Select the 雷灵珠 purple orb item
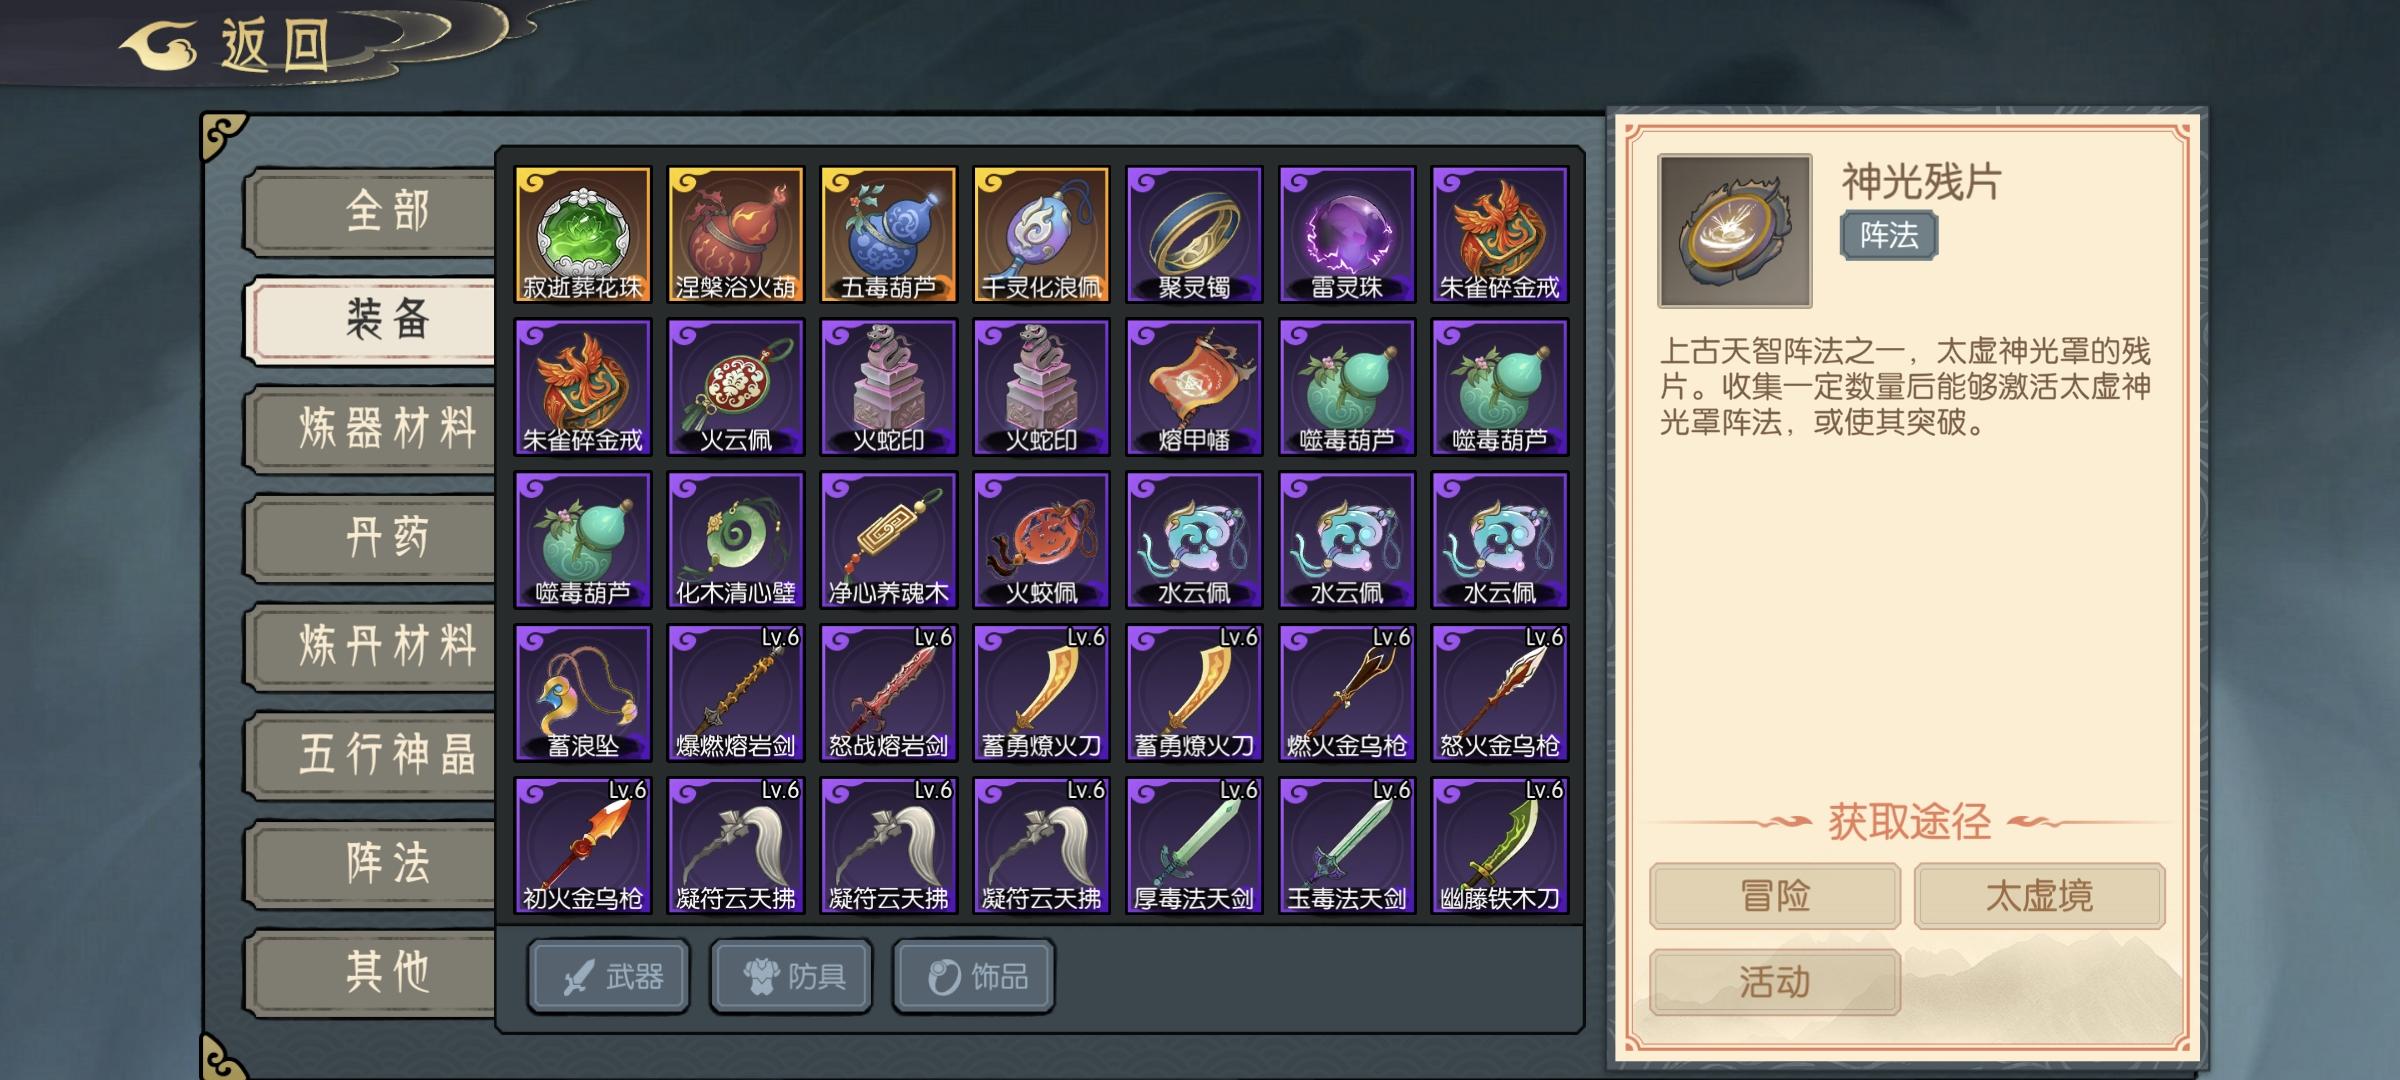Screen dimensions: 2400x1080 coord(1347,235)
